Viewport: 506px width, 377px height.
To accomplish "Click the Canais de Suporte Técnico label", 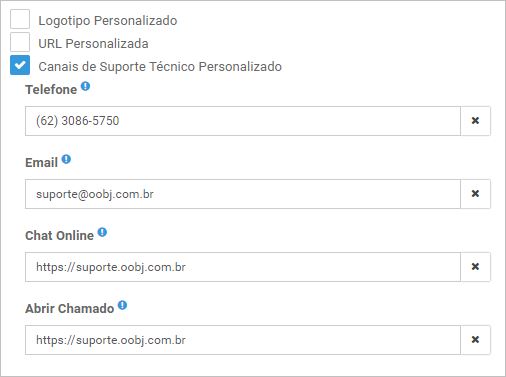I will [x=160, y=67].
